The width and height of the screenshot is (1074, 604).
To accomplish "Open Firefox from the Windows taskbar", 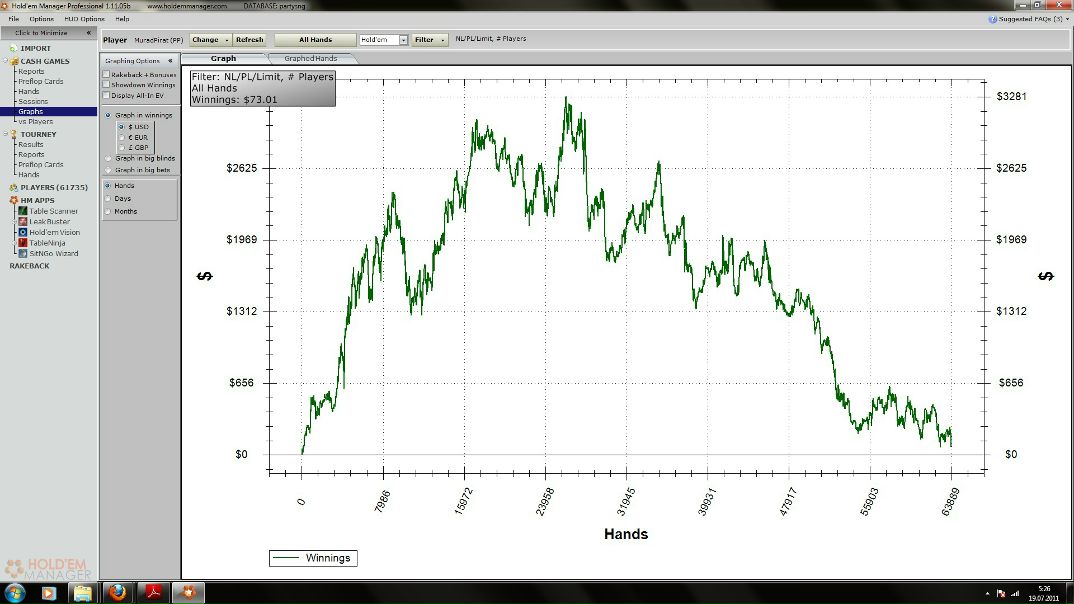I will pos(115,593).
